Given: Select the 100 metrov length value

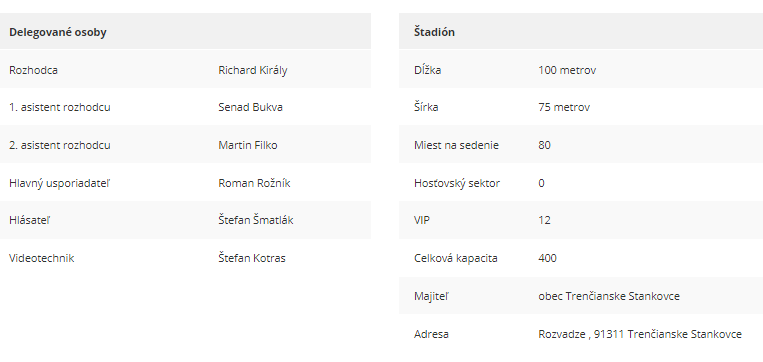Looking at the screenshot, I should click(x=567, y=70).
